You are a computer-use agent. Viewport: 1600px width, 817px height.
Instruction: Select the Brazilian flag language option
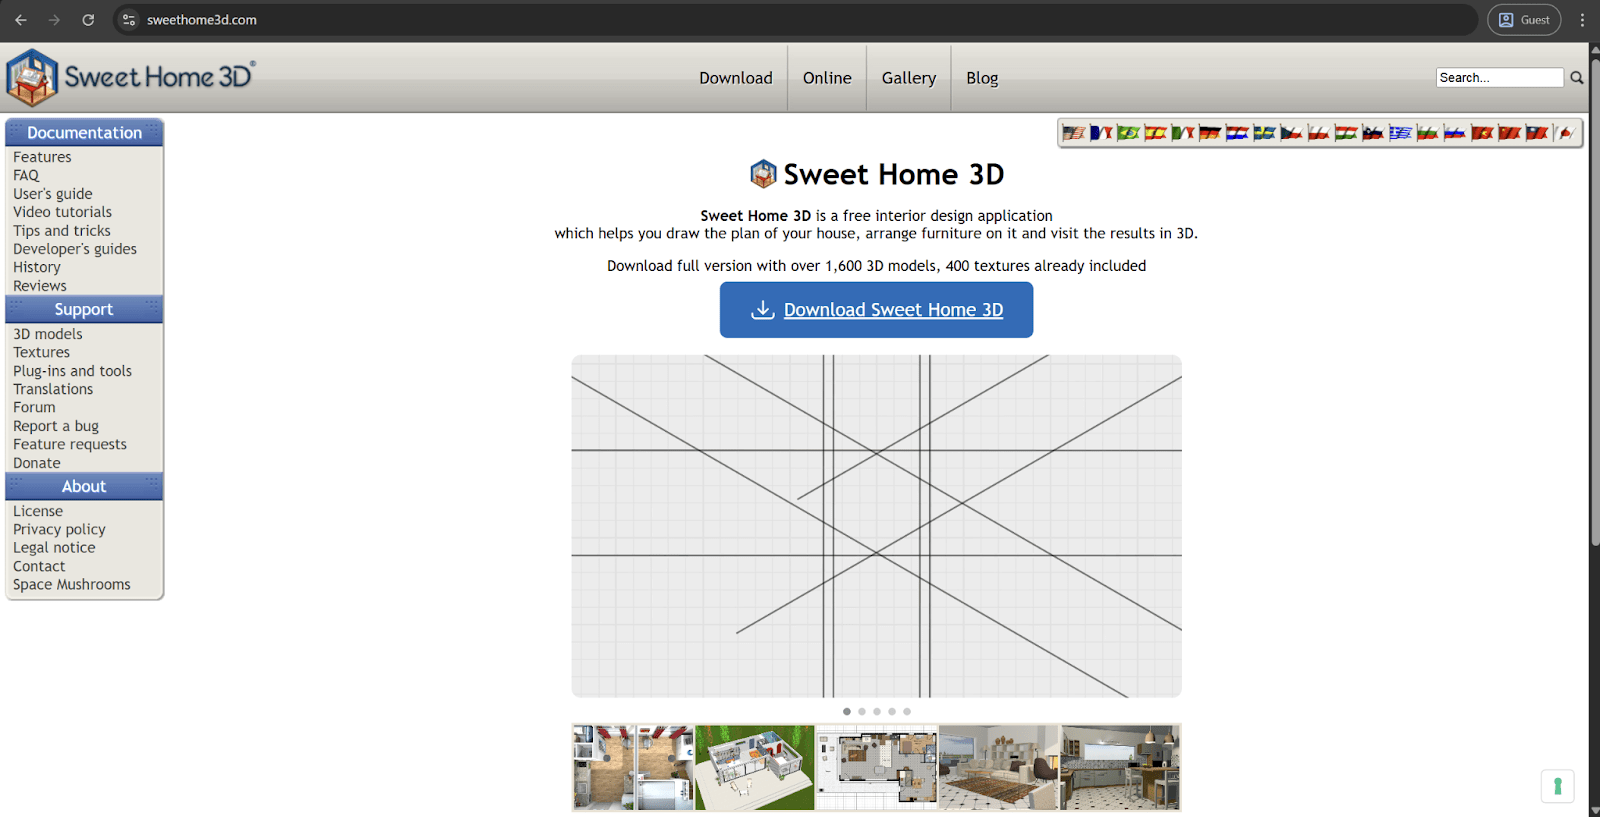1129,133
